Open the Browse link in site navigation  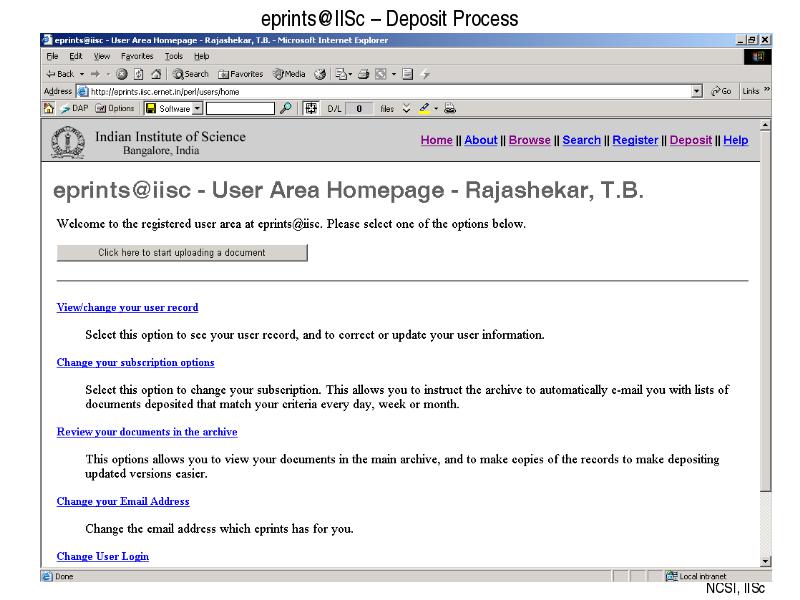(x=530, y=140)
